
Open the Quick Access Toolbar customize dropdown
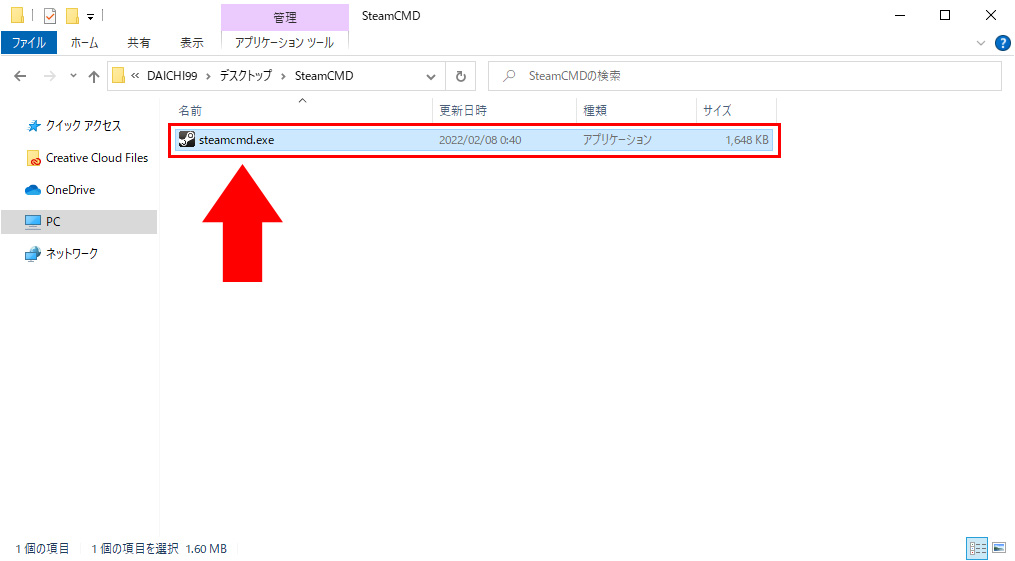tap(90, 16)
